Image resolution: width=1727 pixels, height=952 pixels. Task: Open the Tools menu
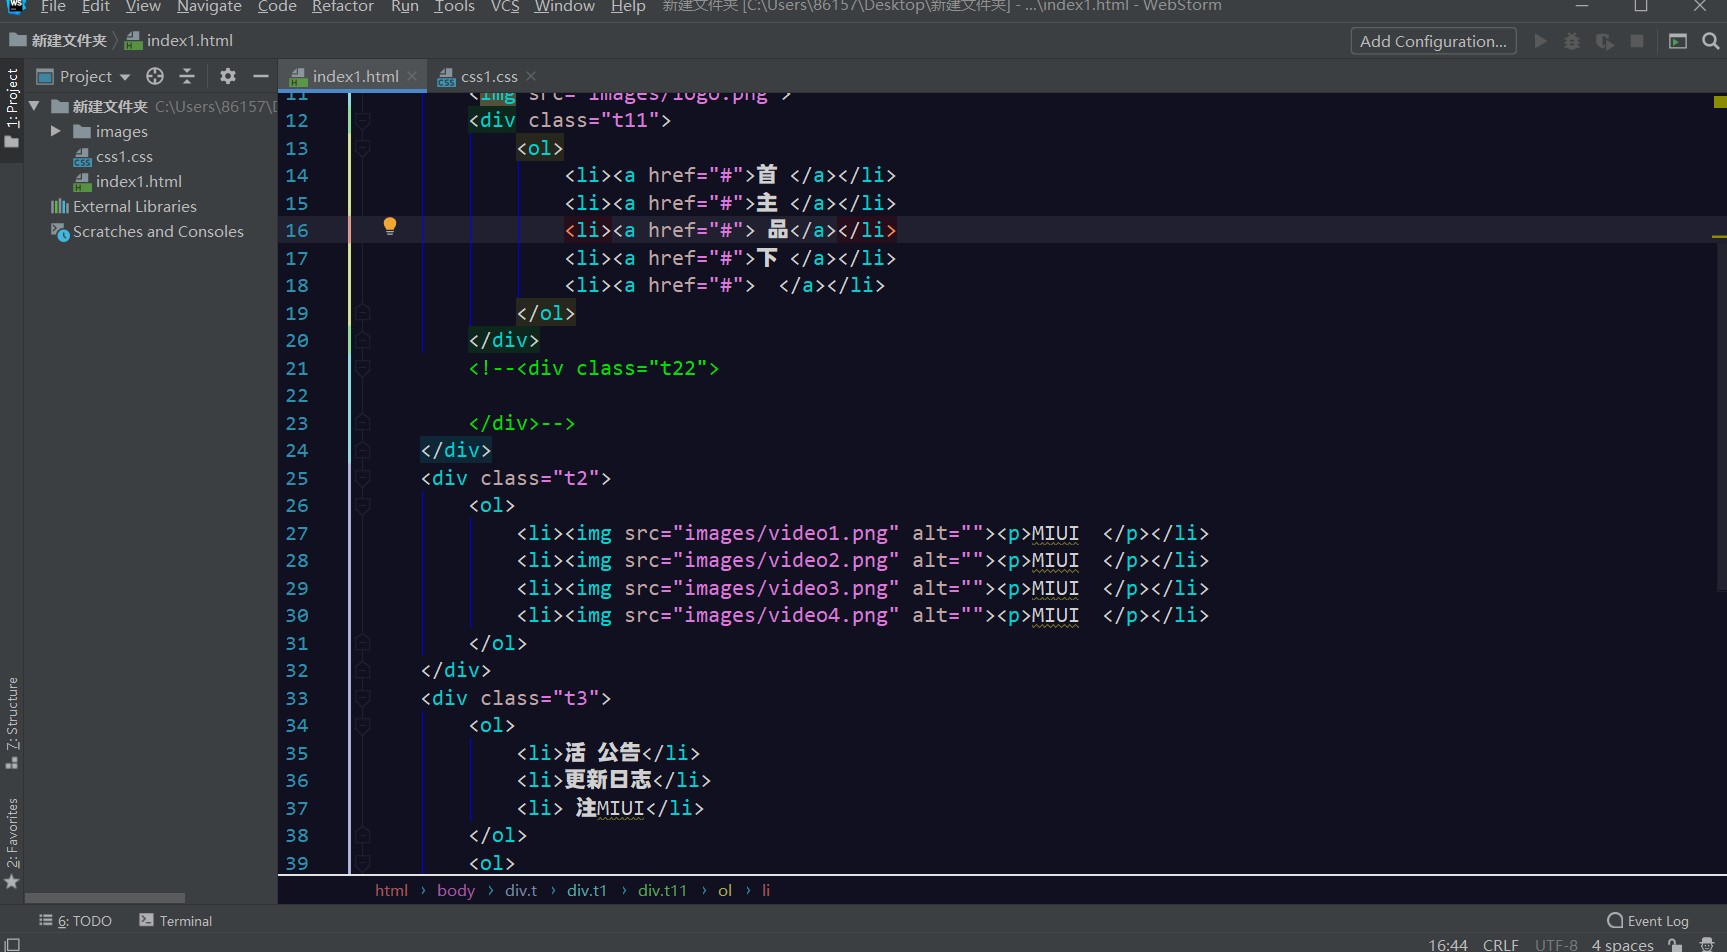tap(454, 7)
